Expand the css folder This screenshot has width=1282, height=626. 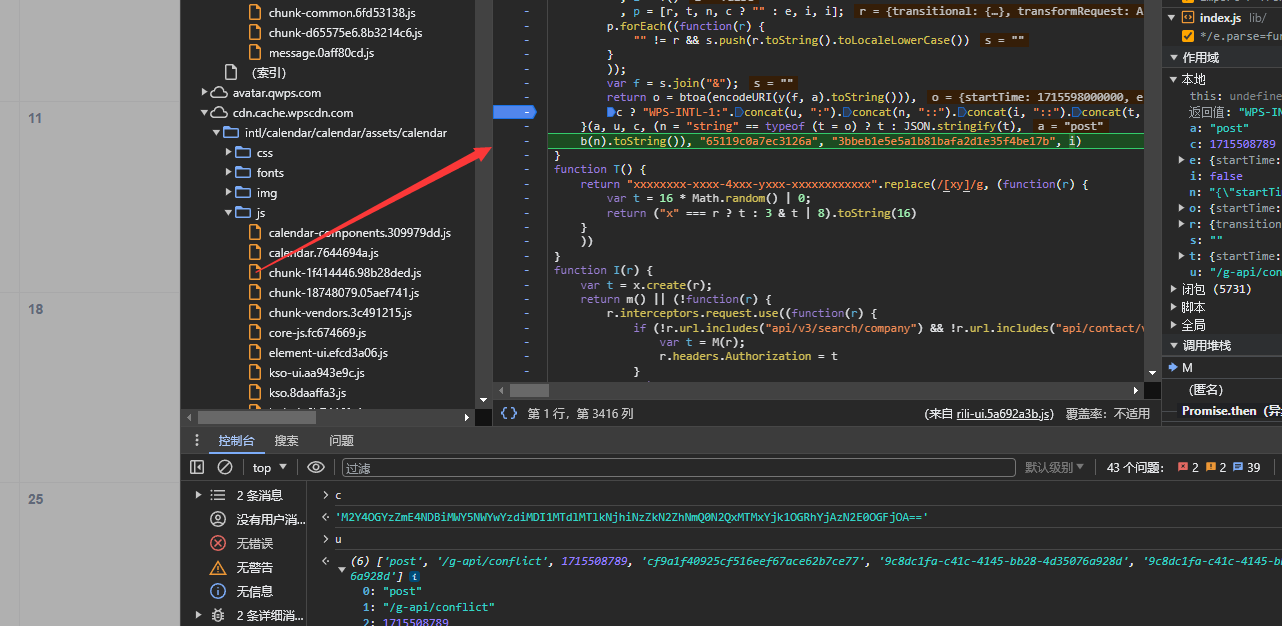pos(229,152)
